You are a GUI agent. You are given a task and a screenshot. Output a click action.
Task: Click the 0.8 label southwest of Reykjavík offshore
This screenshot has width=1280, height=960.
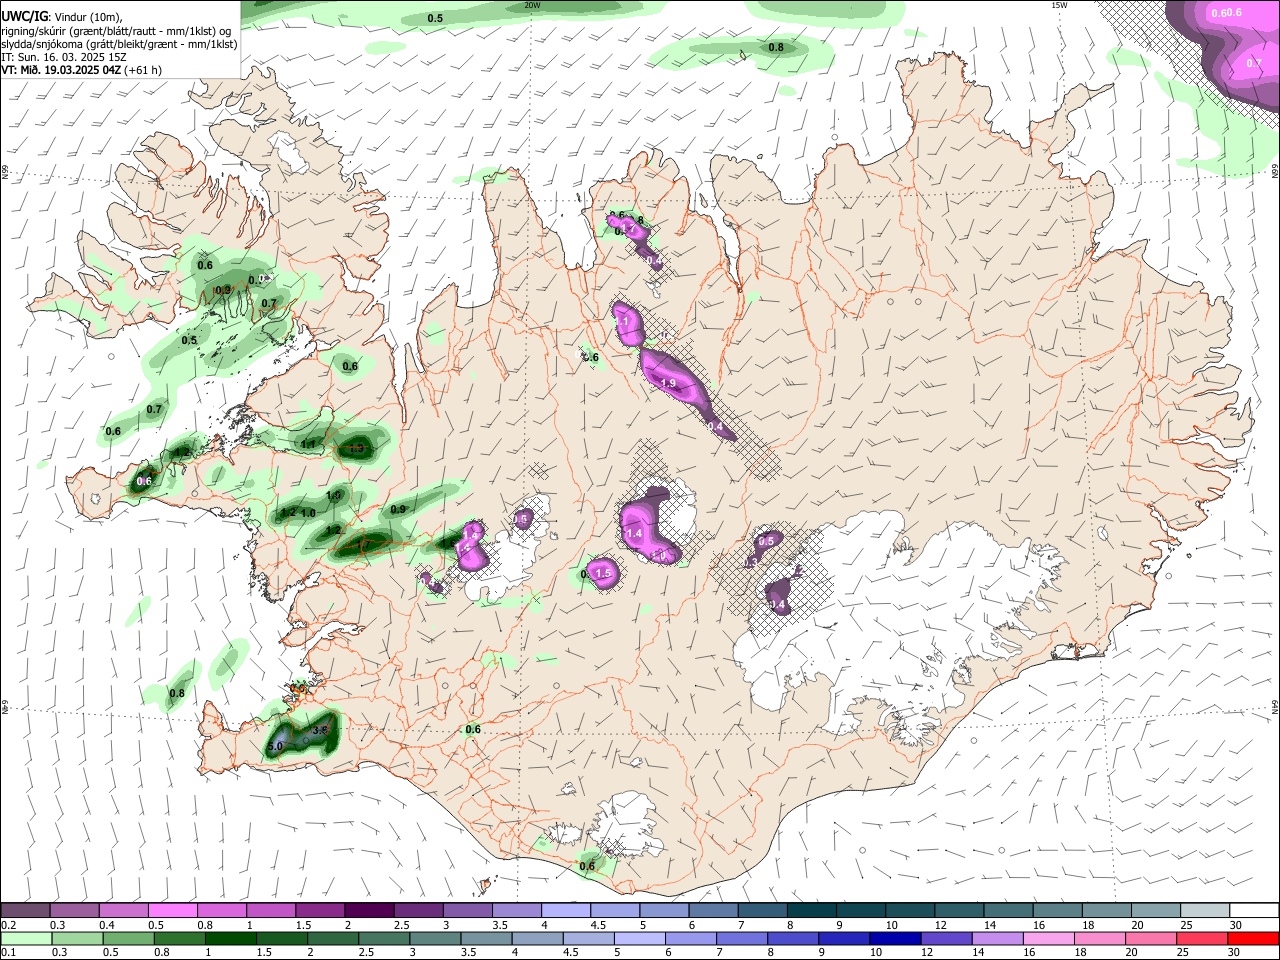point(177,694)
